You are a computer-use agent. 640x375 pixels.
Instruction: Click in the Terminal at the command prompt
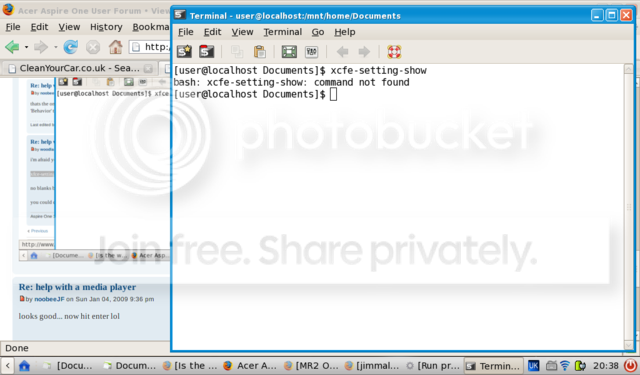point(333,94)
